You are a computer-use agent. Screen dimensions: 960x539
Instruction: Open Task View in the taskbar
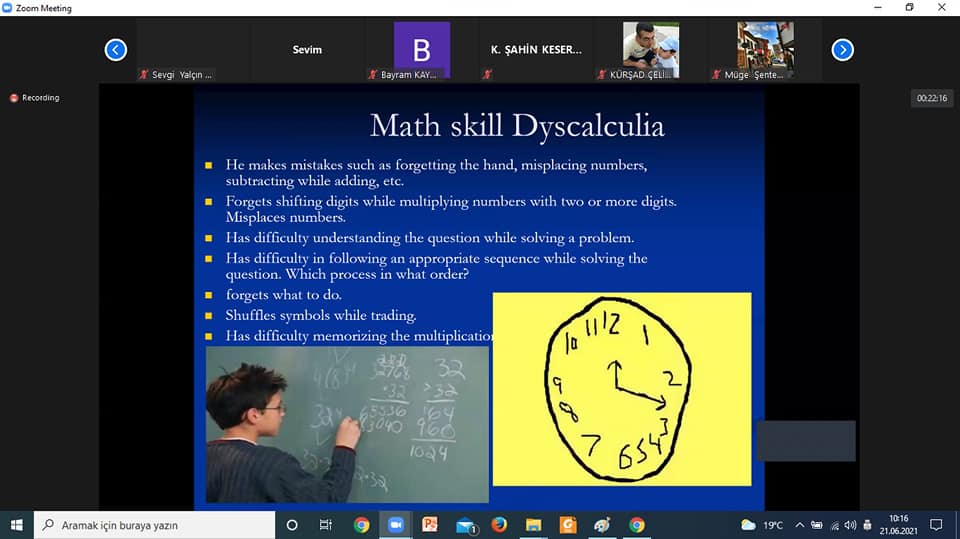coord(326,525)
